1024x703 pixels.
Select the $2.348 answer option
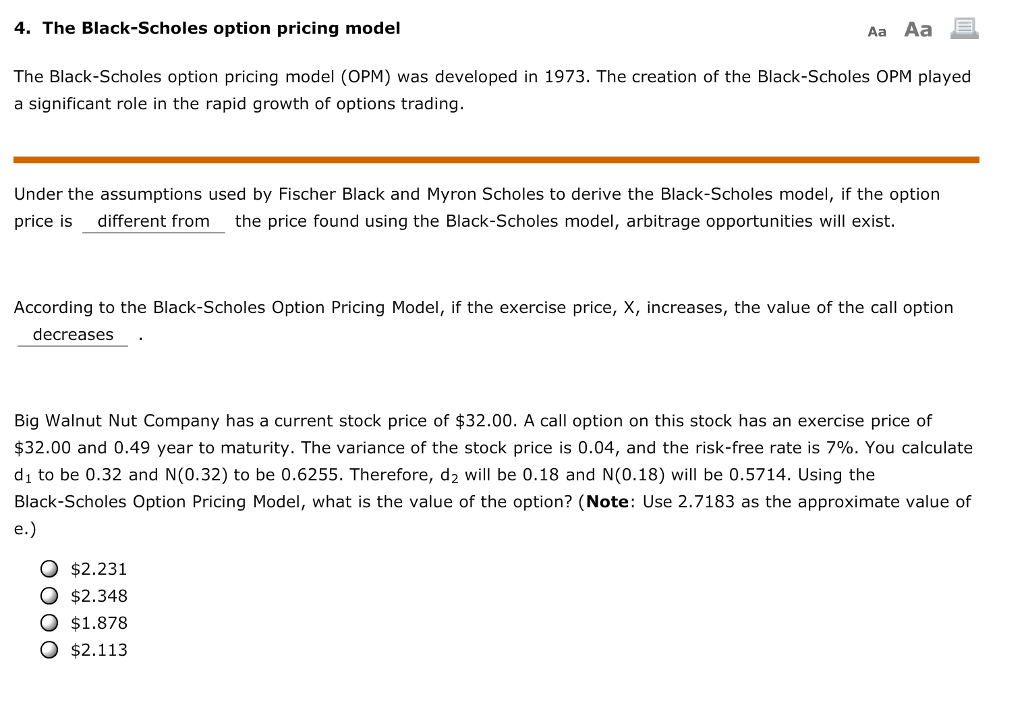pyautogui.click(x=48, y=595)
